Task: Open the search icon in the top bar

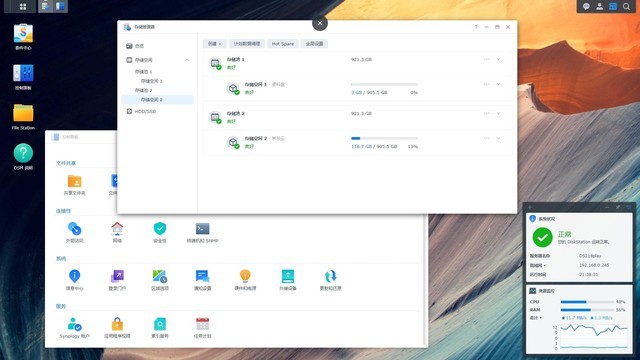Action: pos(626,6)
